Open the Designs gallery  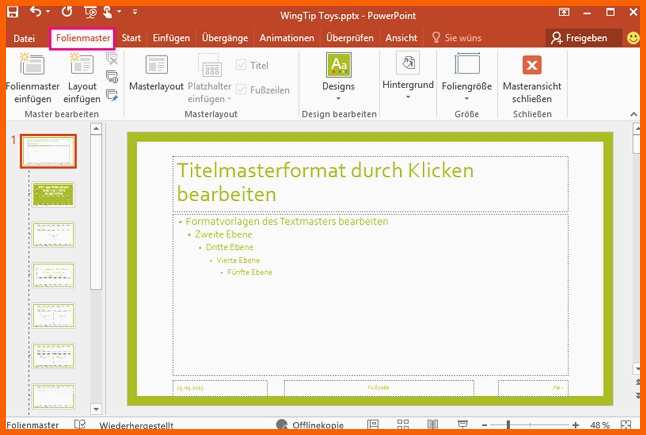(338, 77)
